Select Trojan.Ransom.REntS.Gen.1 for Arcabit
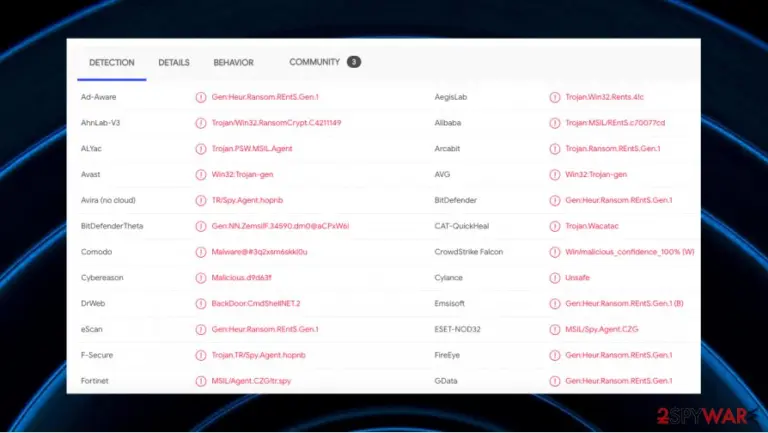 point(613,149)
